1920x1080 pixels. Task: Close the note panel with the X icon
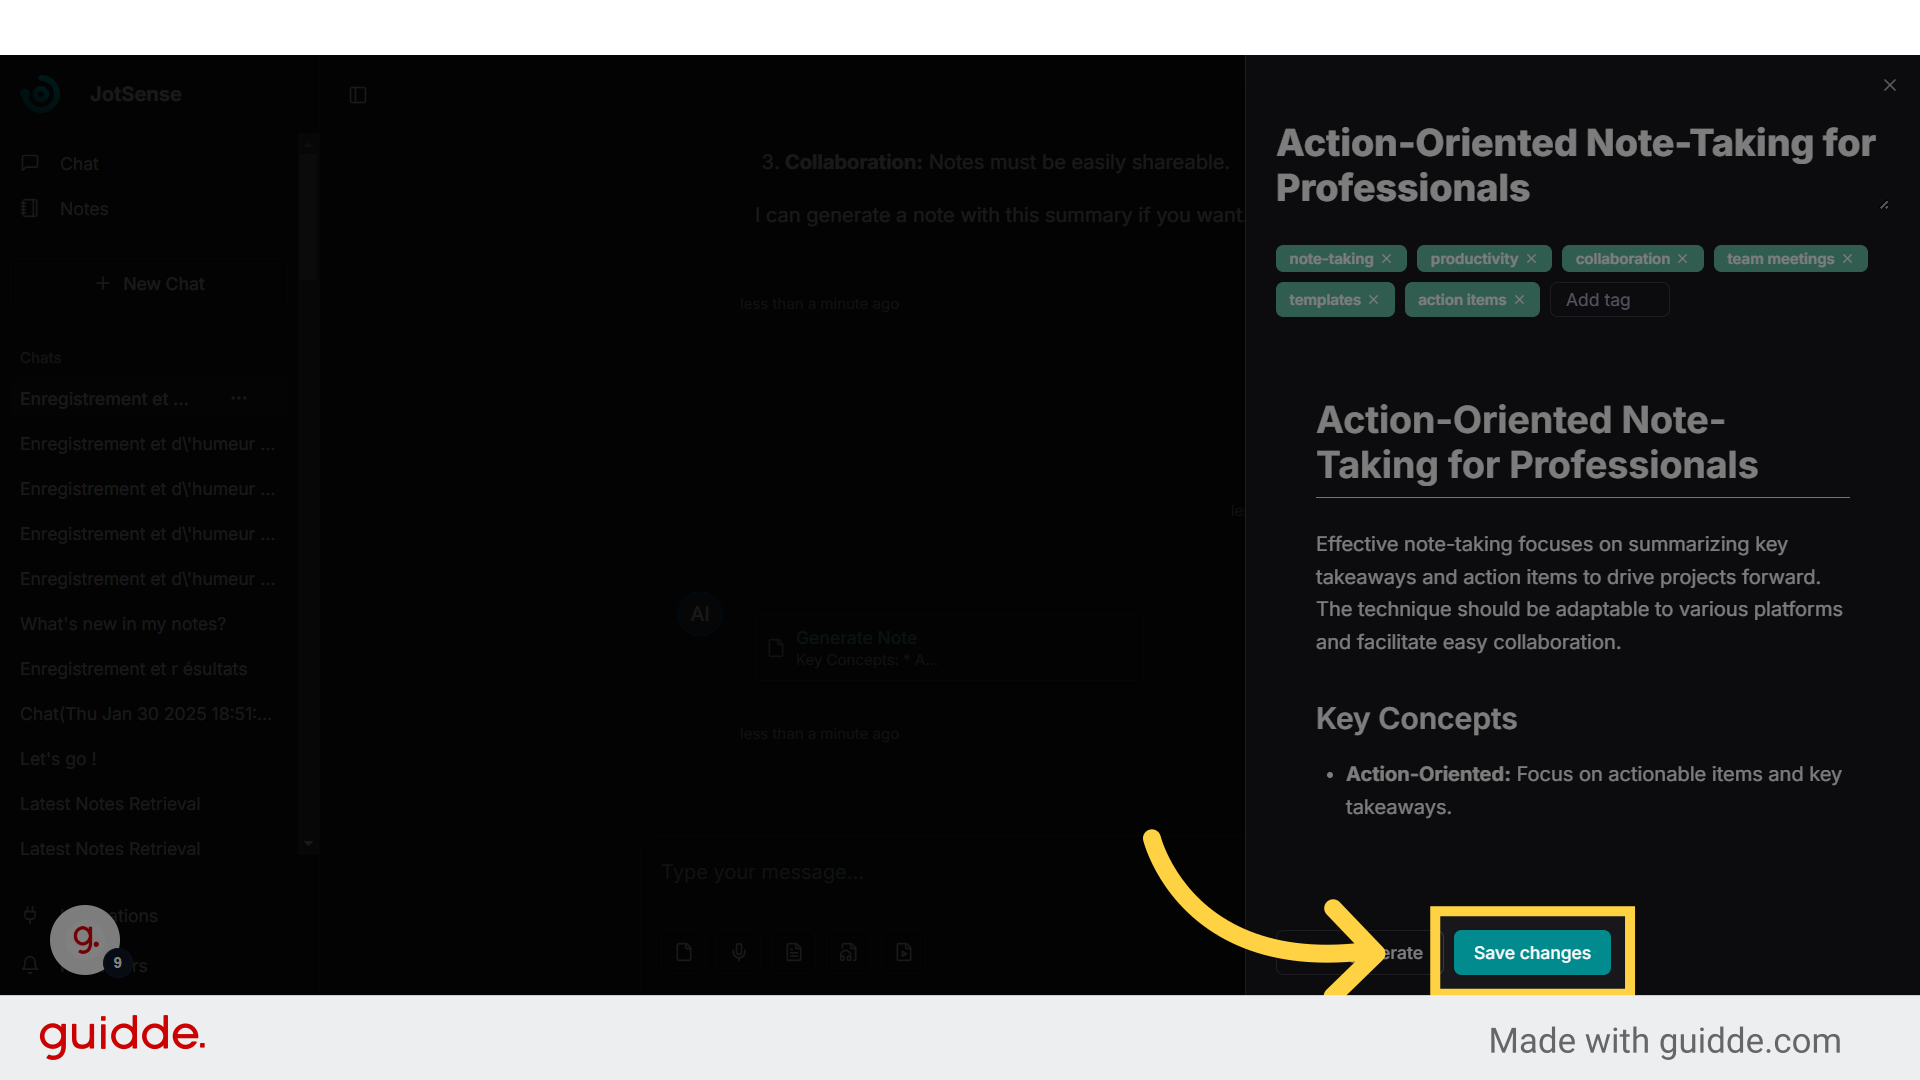click(x=1890, y=85)
